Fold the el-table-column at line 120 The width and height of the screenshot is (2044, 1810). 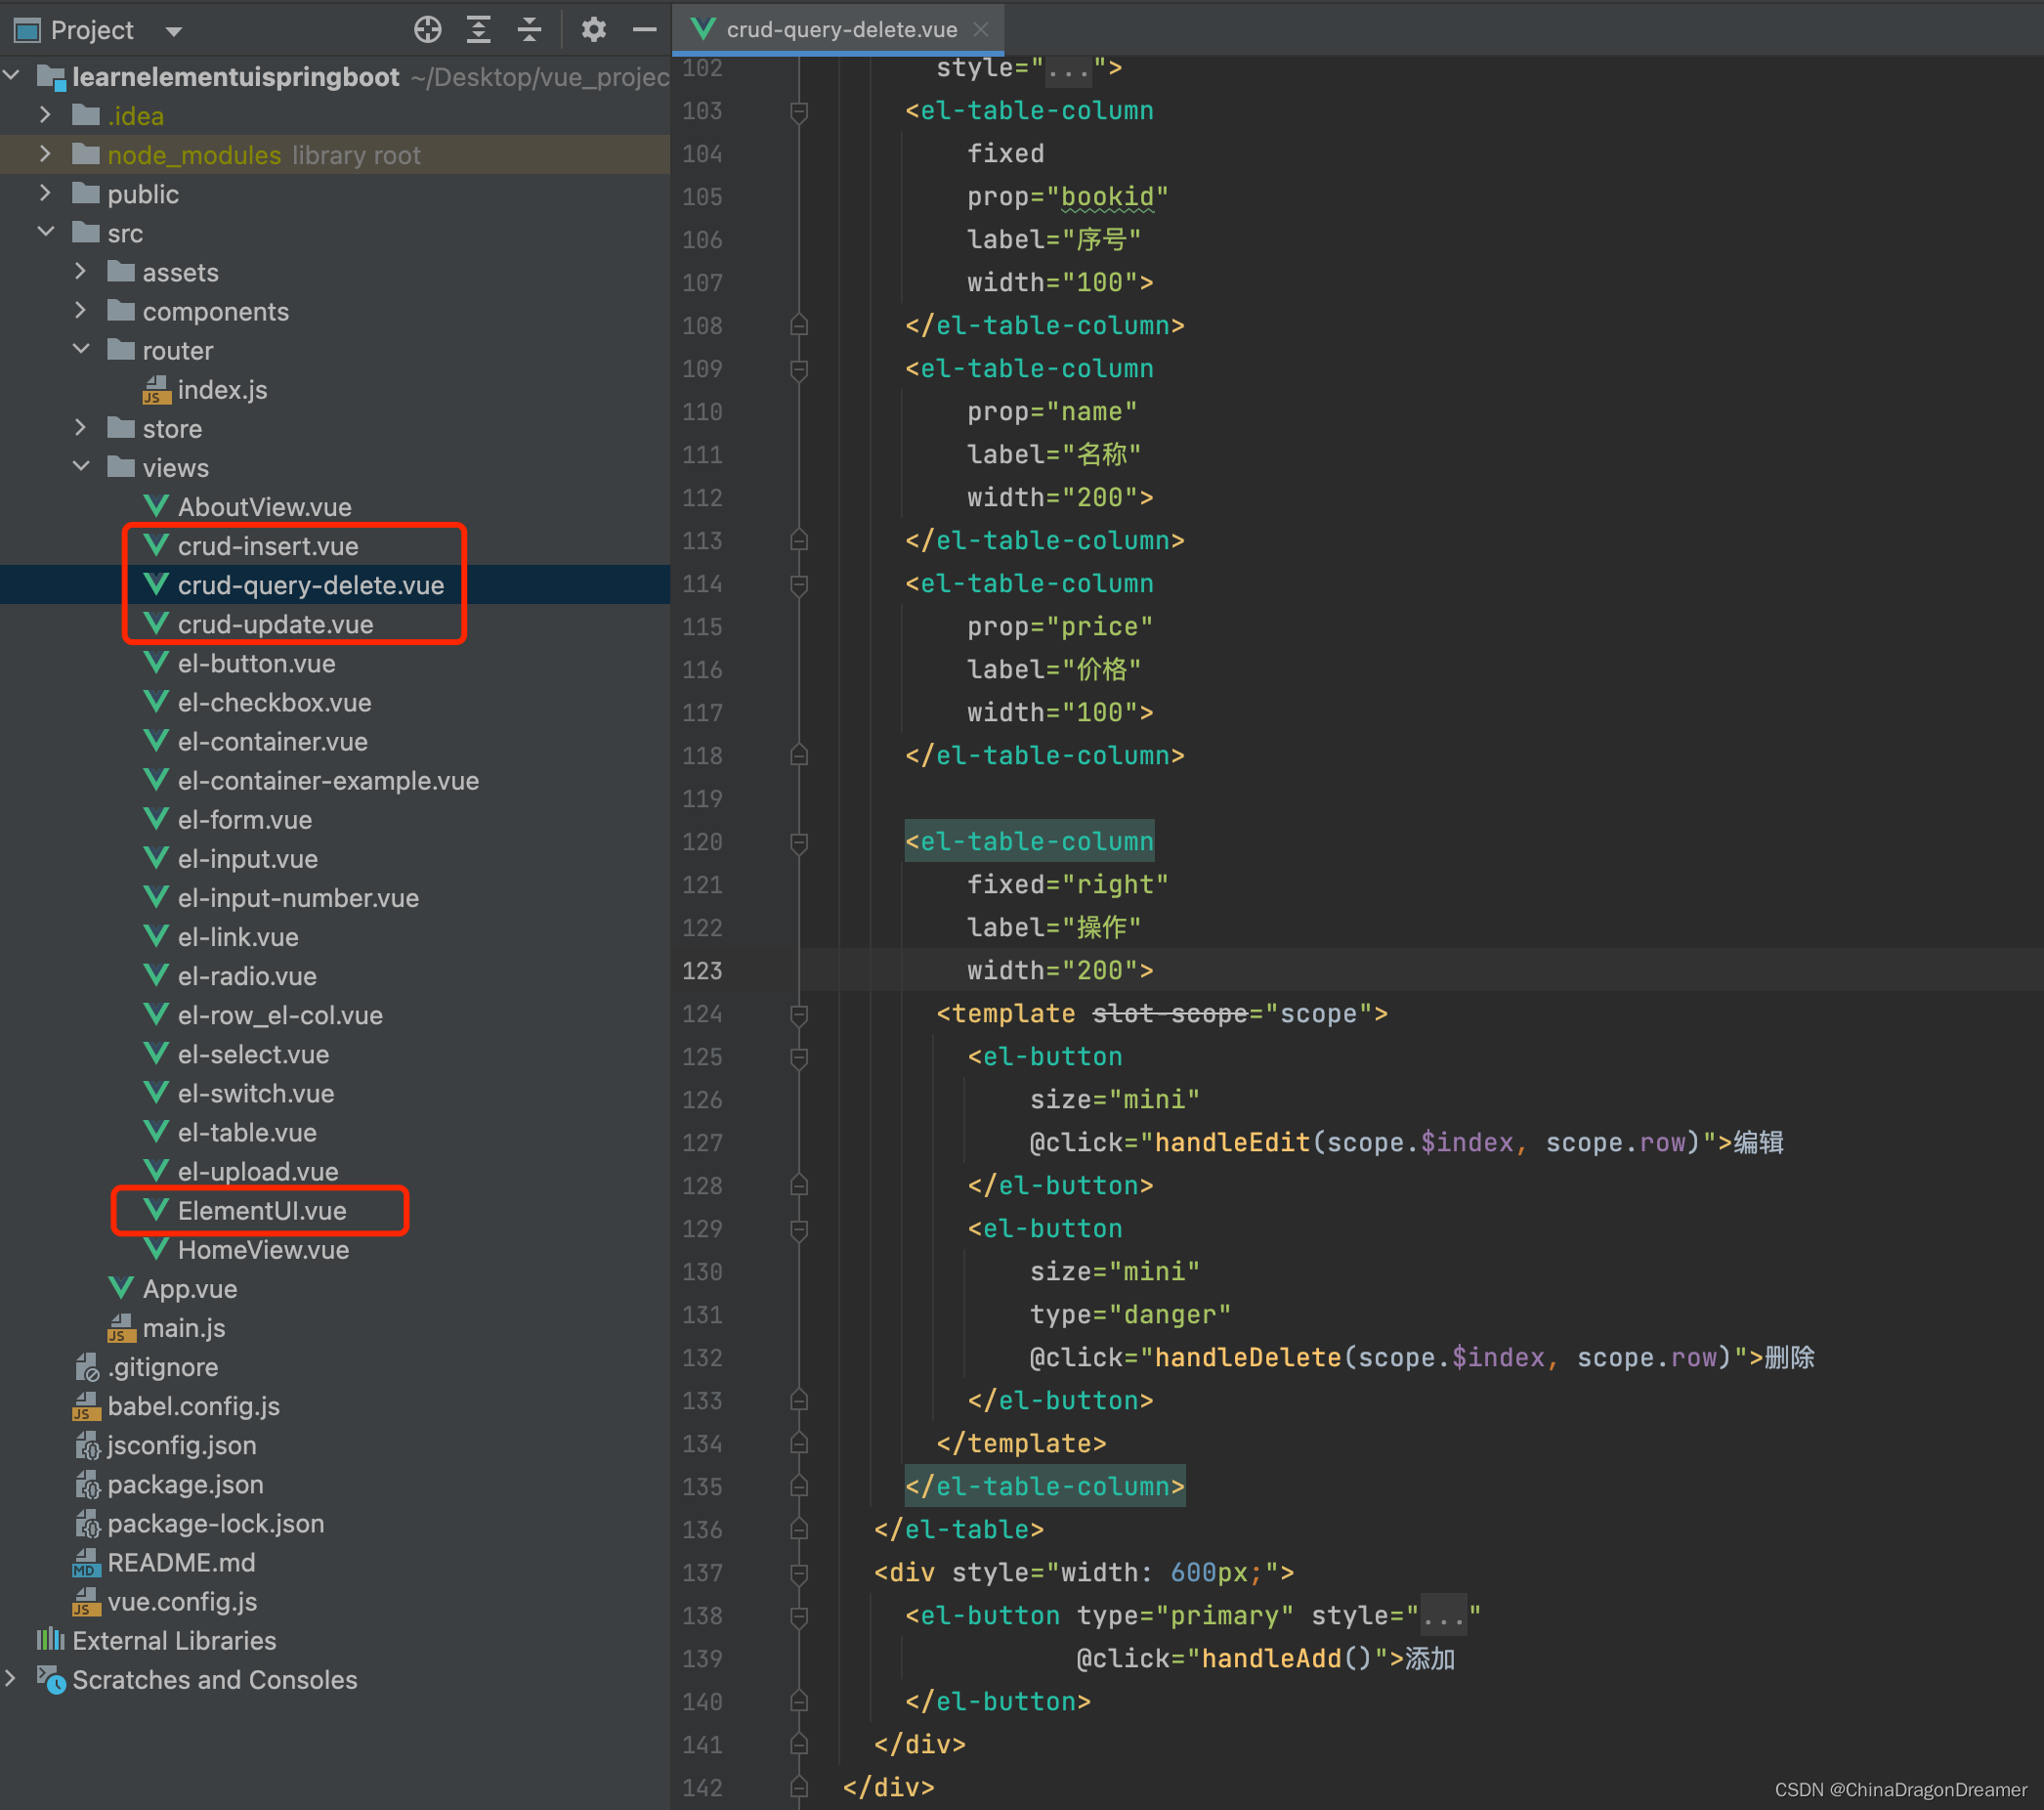click(799, 842)
